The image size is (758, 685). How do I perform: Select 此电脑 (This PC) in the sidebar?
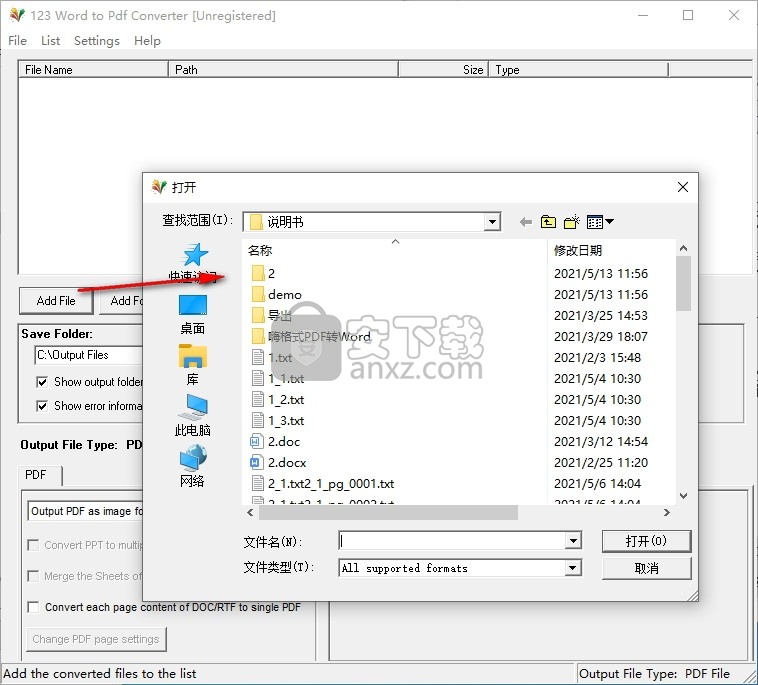tap(192, 416)
